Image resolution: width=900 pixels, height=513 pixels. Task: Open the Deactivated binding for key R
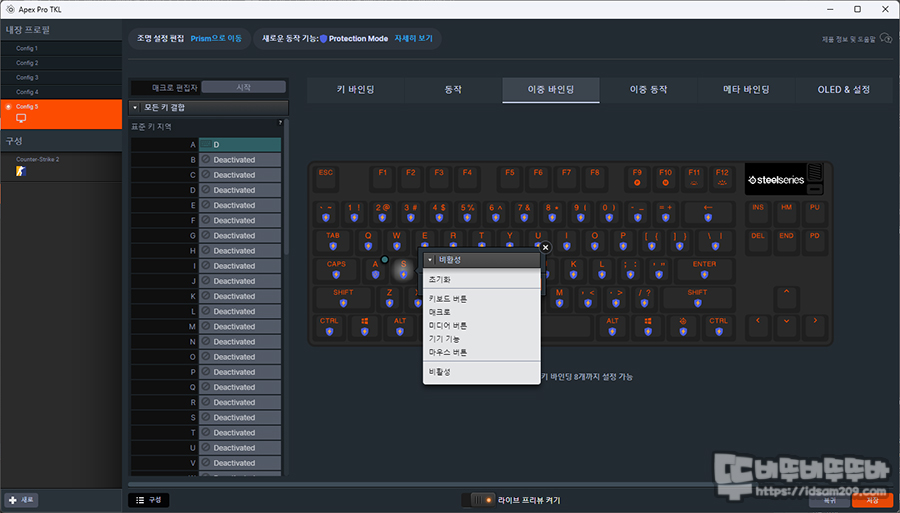(x=240, y=402)
